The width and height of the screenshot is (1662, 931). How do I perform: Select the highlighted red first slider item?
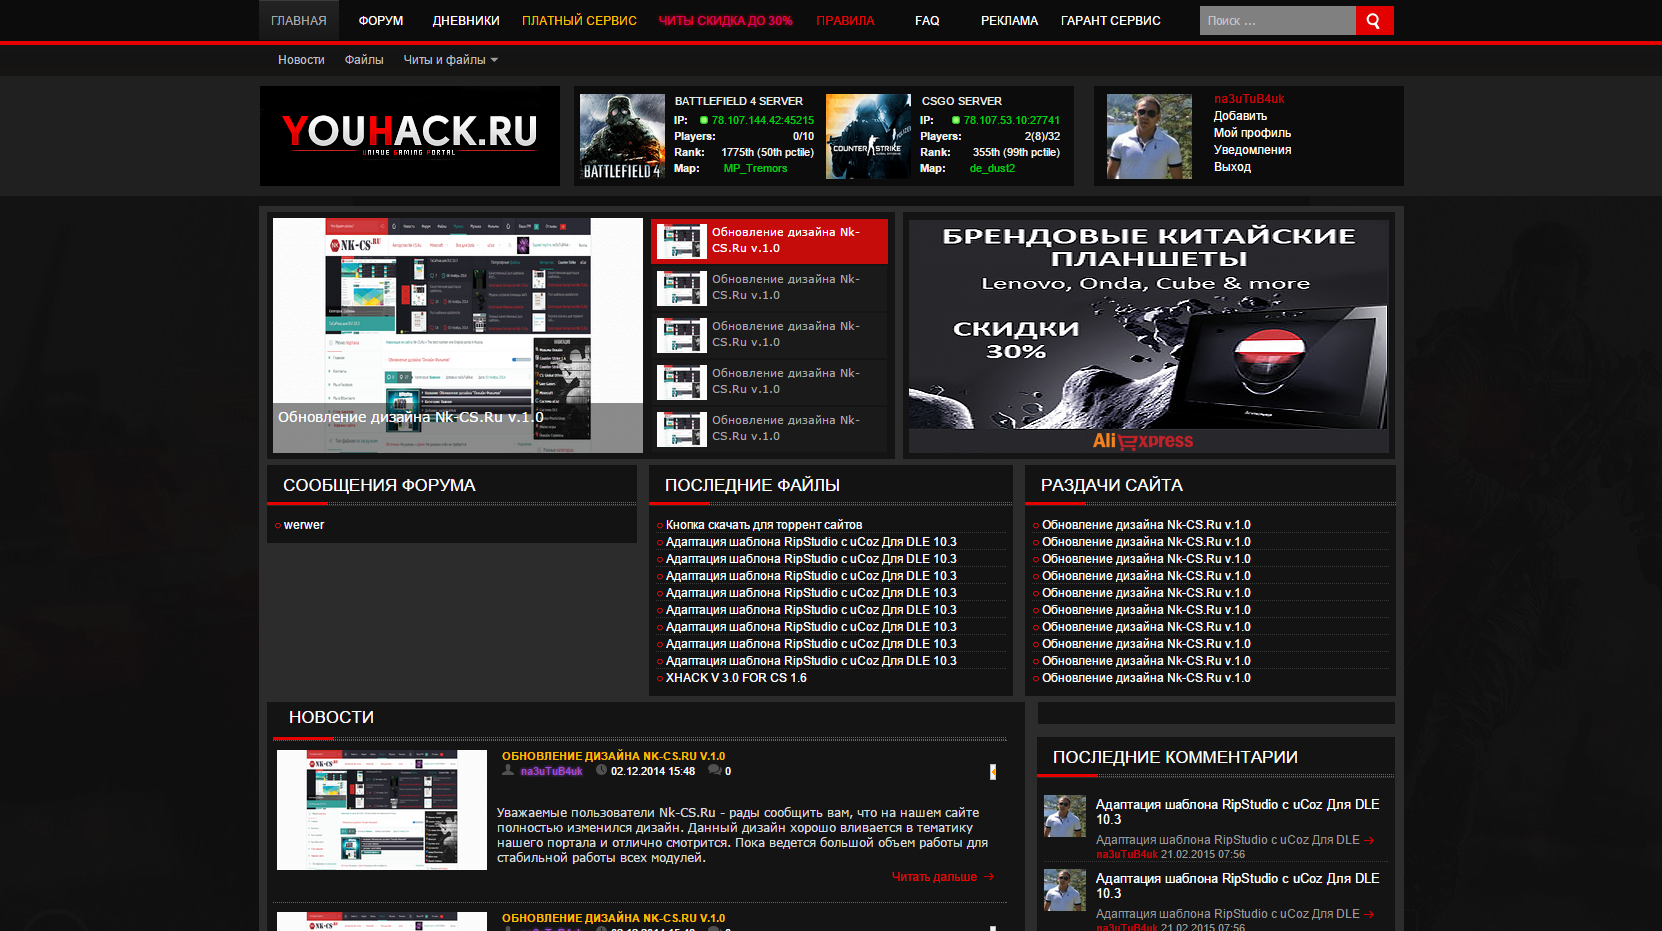[x=769, y=241]
